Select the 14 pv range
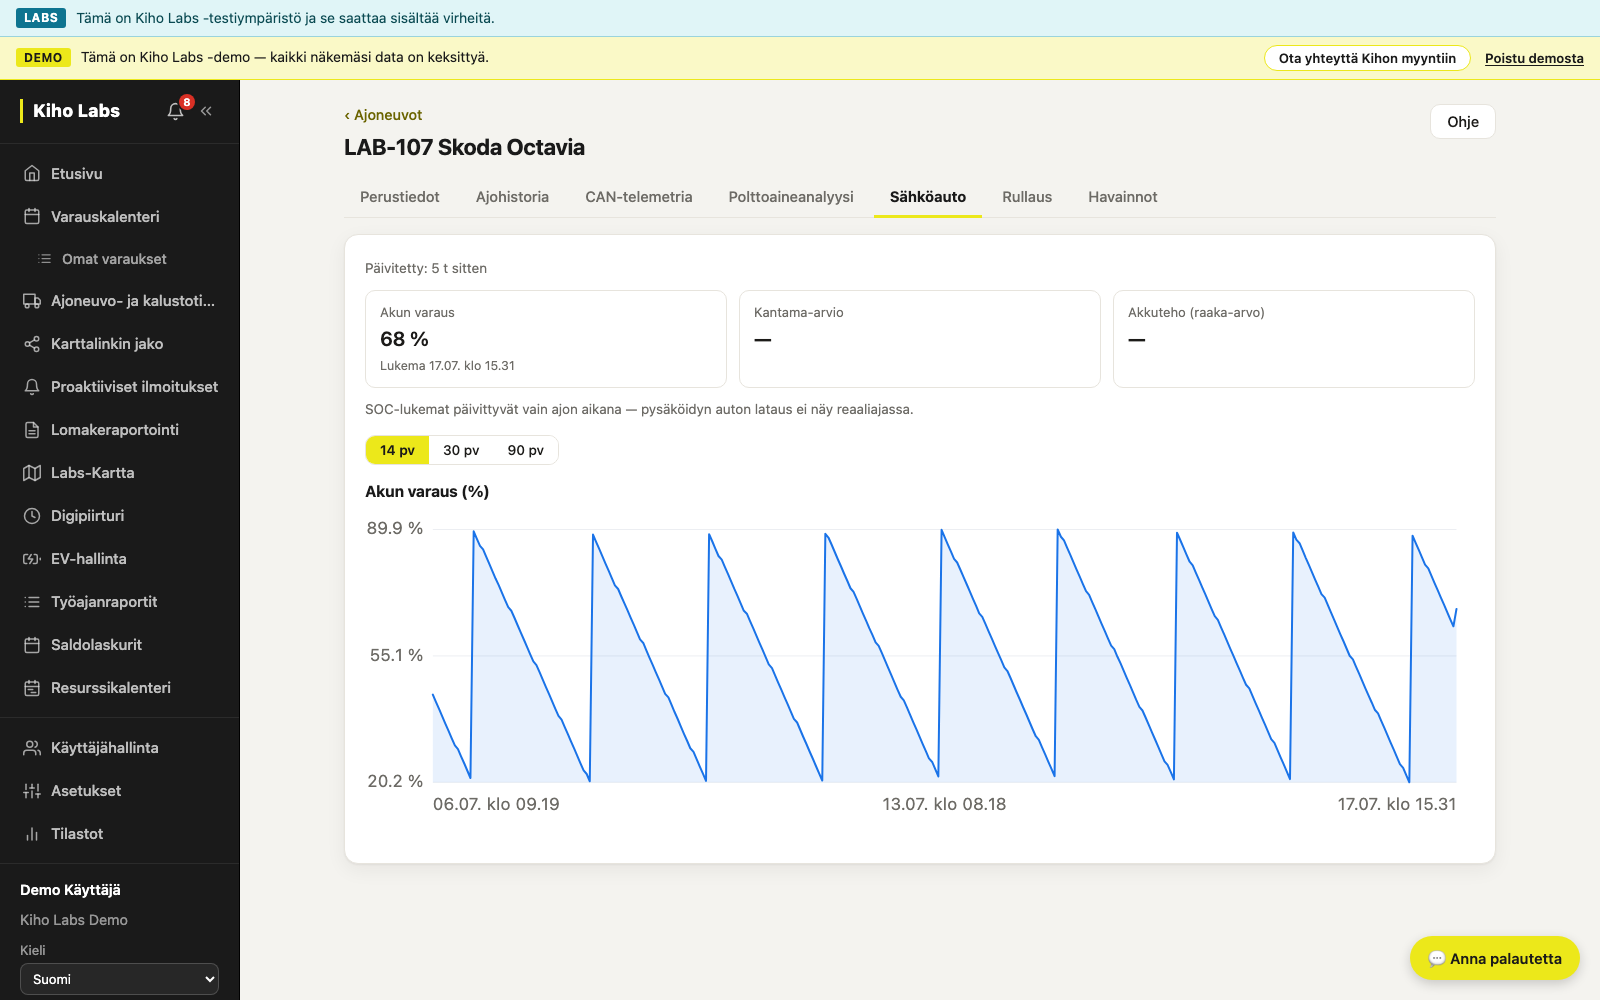This screenshot has height=1000, width=1600. (397, 450)
